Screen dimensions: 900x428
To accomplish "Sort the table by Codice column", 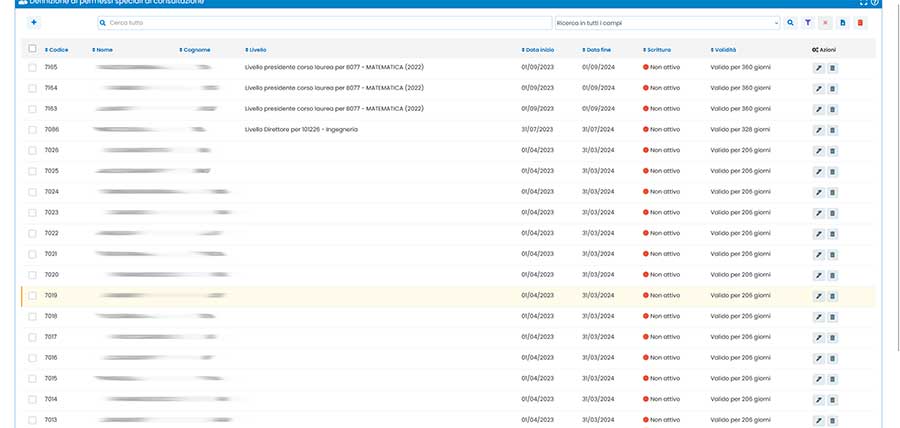I will [56, 49].
